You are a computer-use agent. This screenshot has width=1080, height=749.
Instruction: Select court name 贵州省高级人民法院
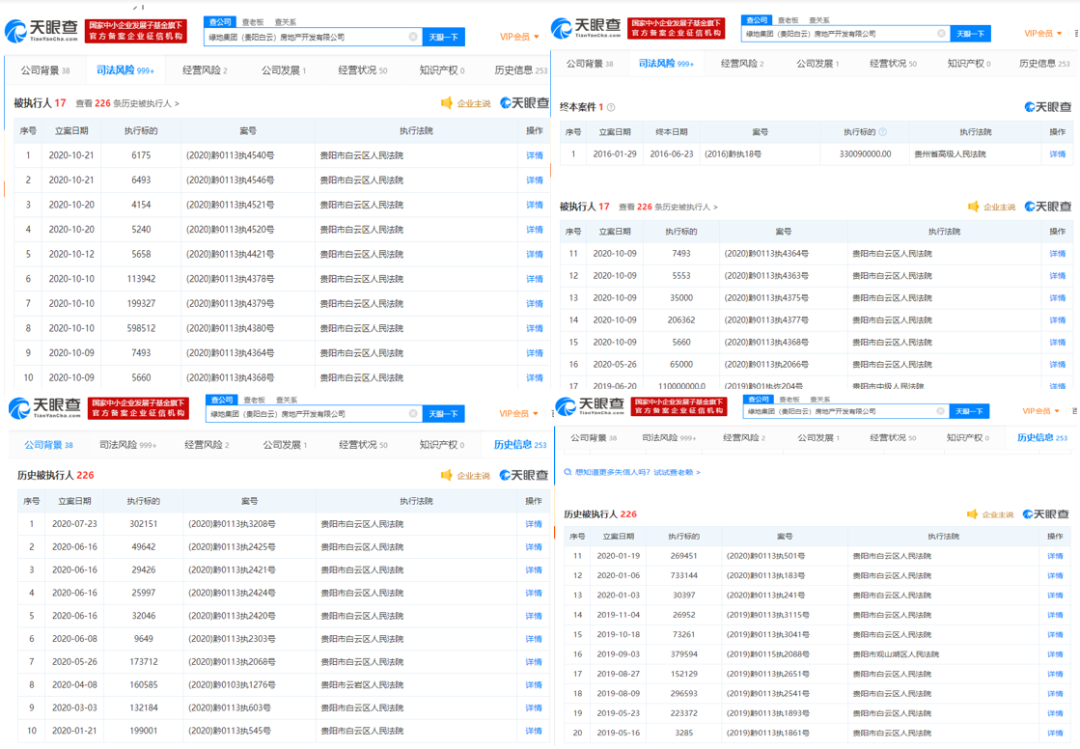[x=951, y=154]
